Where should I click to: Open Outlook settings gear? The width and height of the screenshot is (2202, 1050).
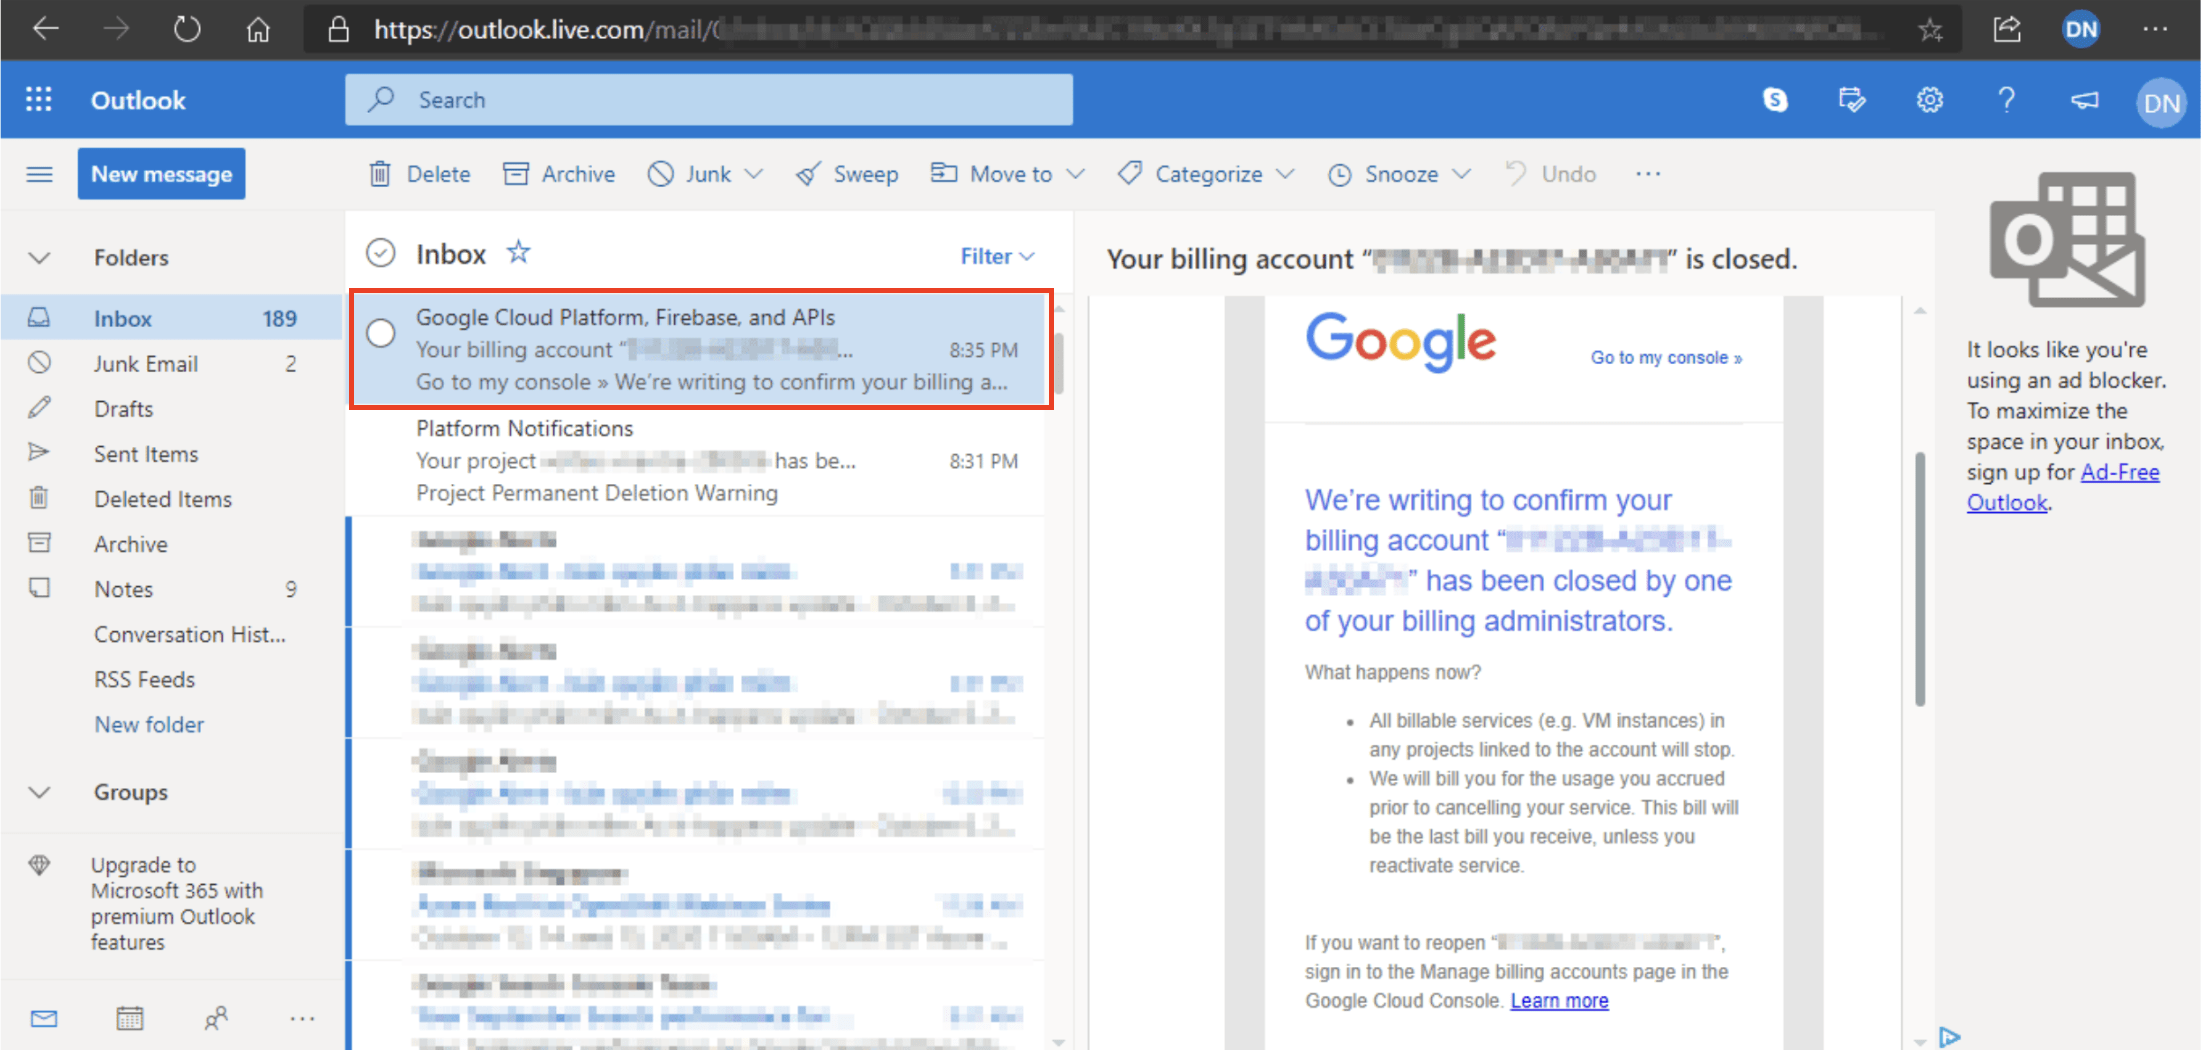coord(1929,100)
